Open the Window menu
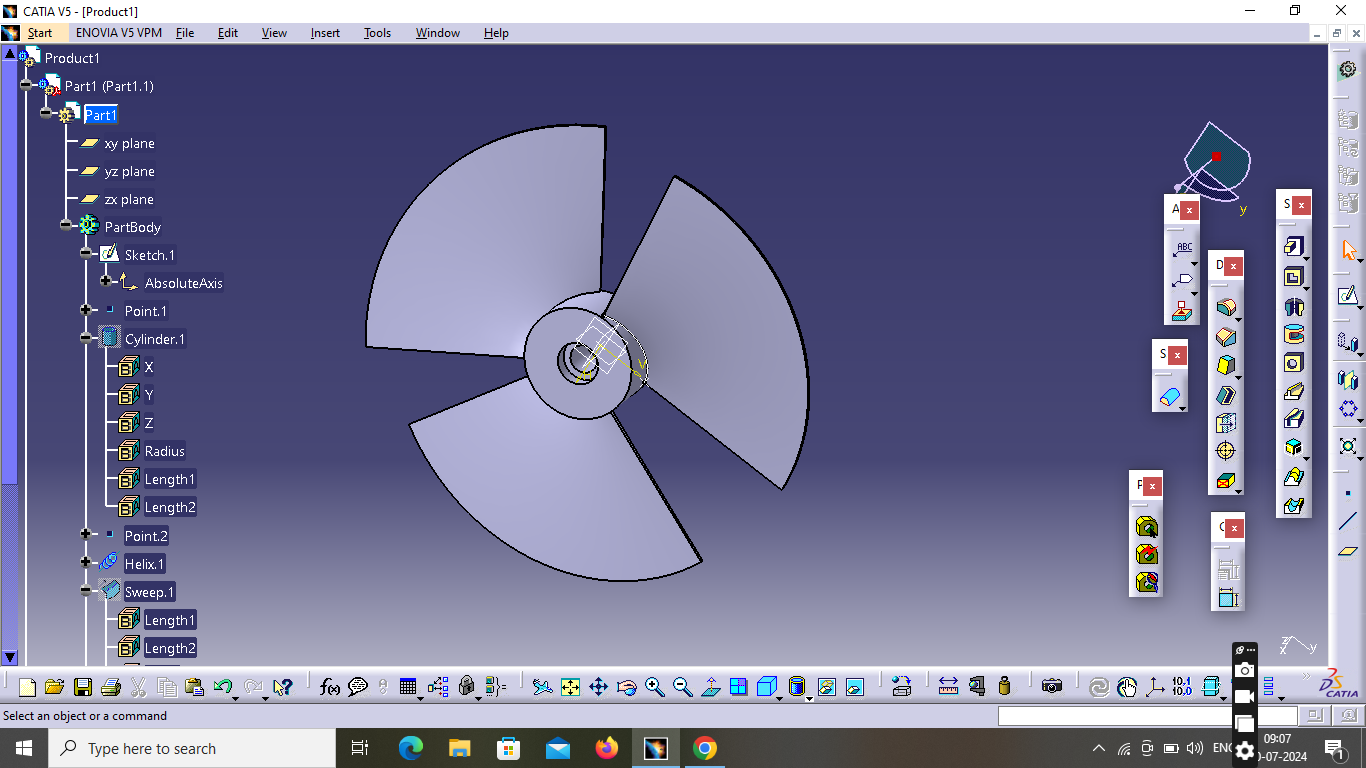 438,33
